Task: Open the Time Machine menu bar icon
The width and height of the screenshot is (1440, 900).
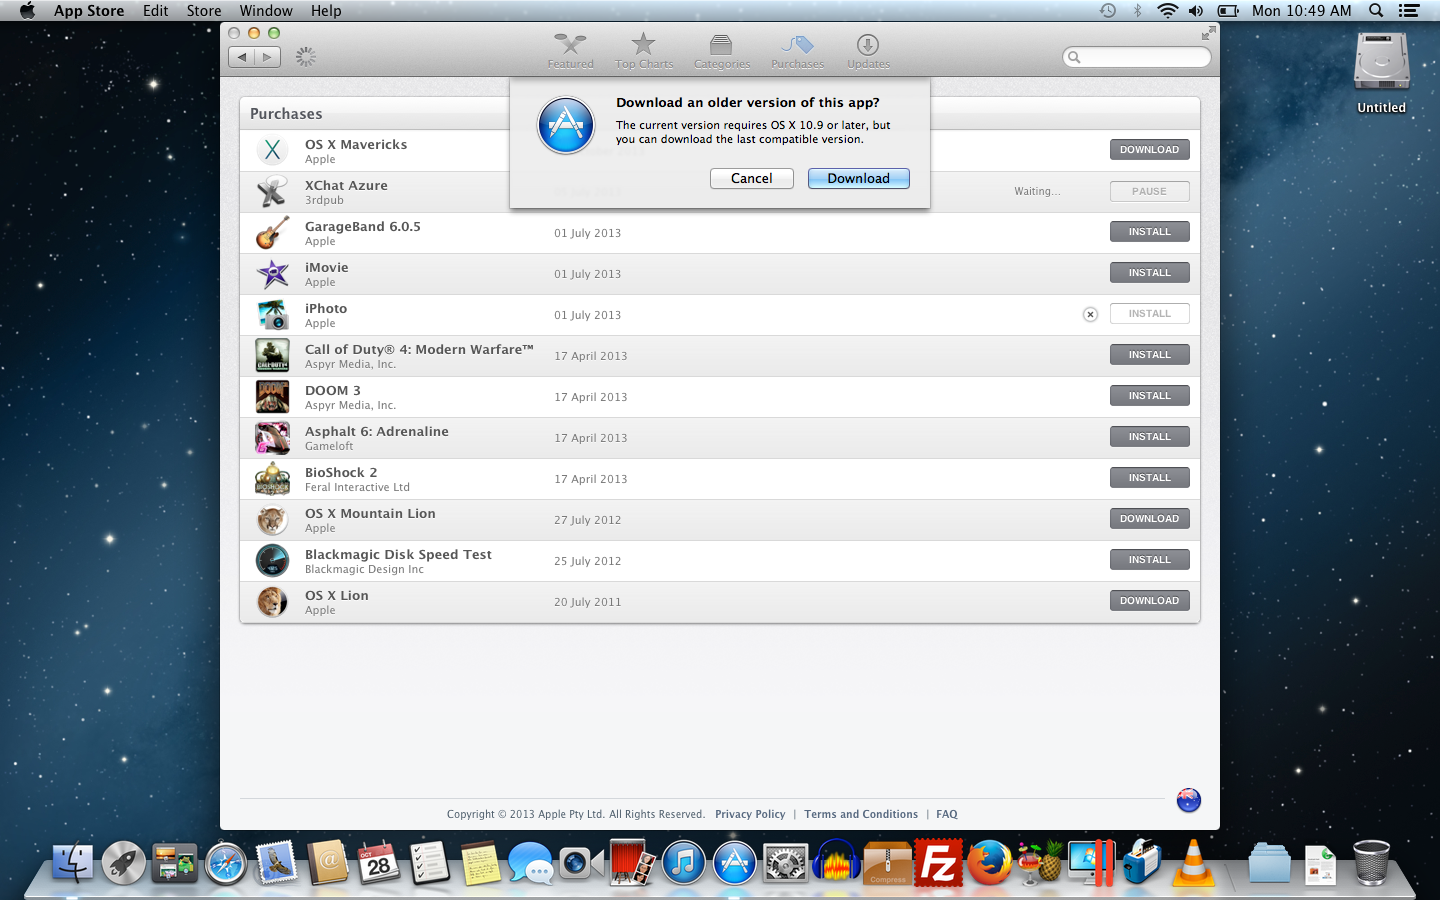Action: click(1107, 11)
